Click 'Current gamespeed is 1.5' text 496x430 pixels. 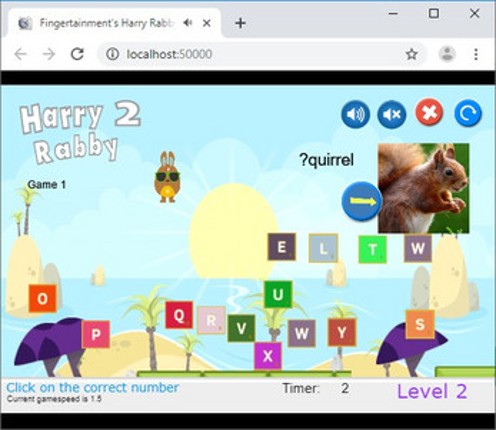(54, 399)
